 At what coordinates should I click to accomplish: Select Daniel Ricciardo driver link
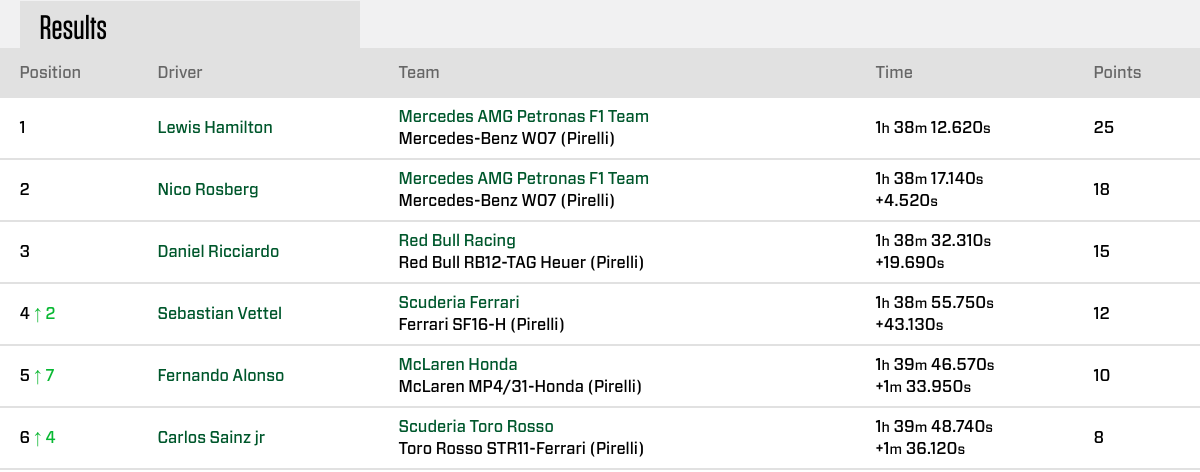218,251
